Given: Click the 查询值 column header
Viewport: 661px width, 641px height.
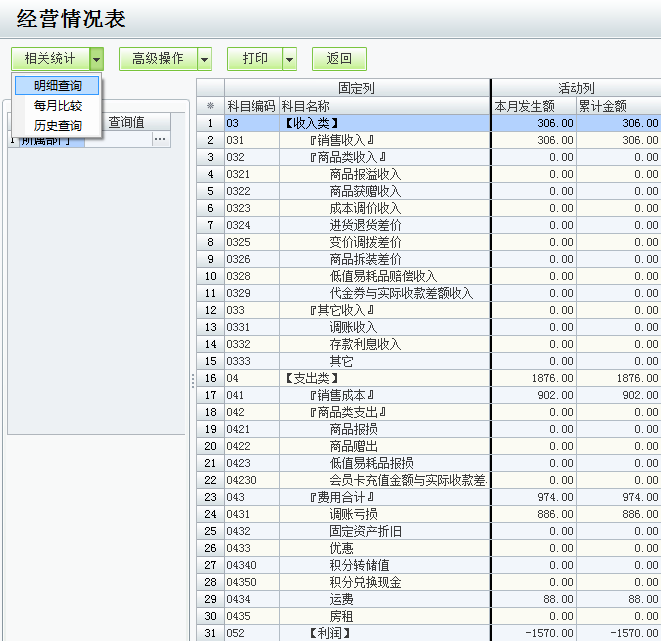Looking at the screenshot, I should (x=126, y=122).
